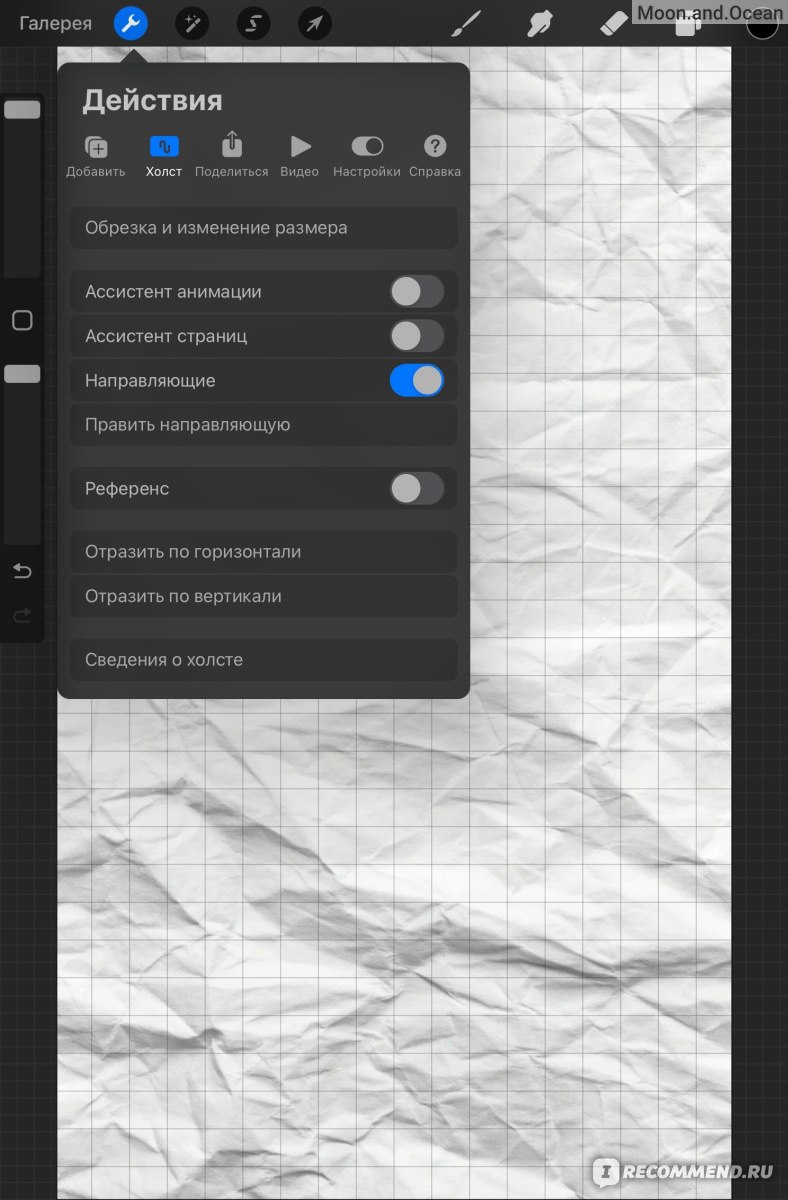Open the Поделиться tab
This screenshot has width=788, height=1200.
coord(232,157)
